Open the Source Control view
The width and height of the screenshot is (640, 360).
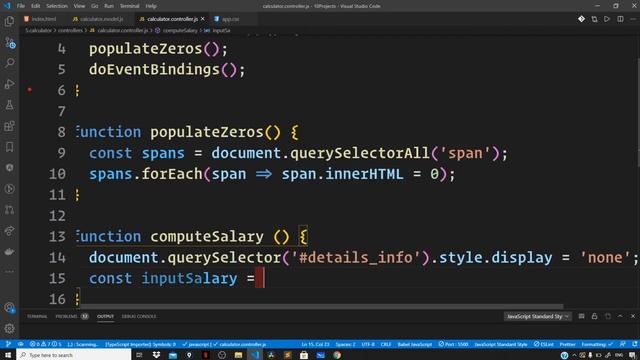tap(9, 42)
